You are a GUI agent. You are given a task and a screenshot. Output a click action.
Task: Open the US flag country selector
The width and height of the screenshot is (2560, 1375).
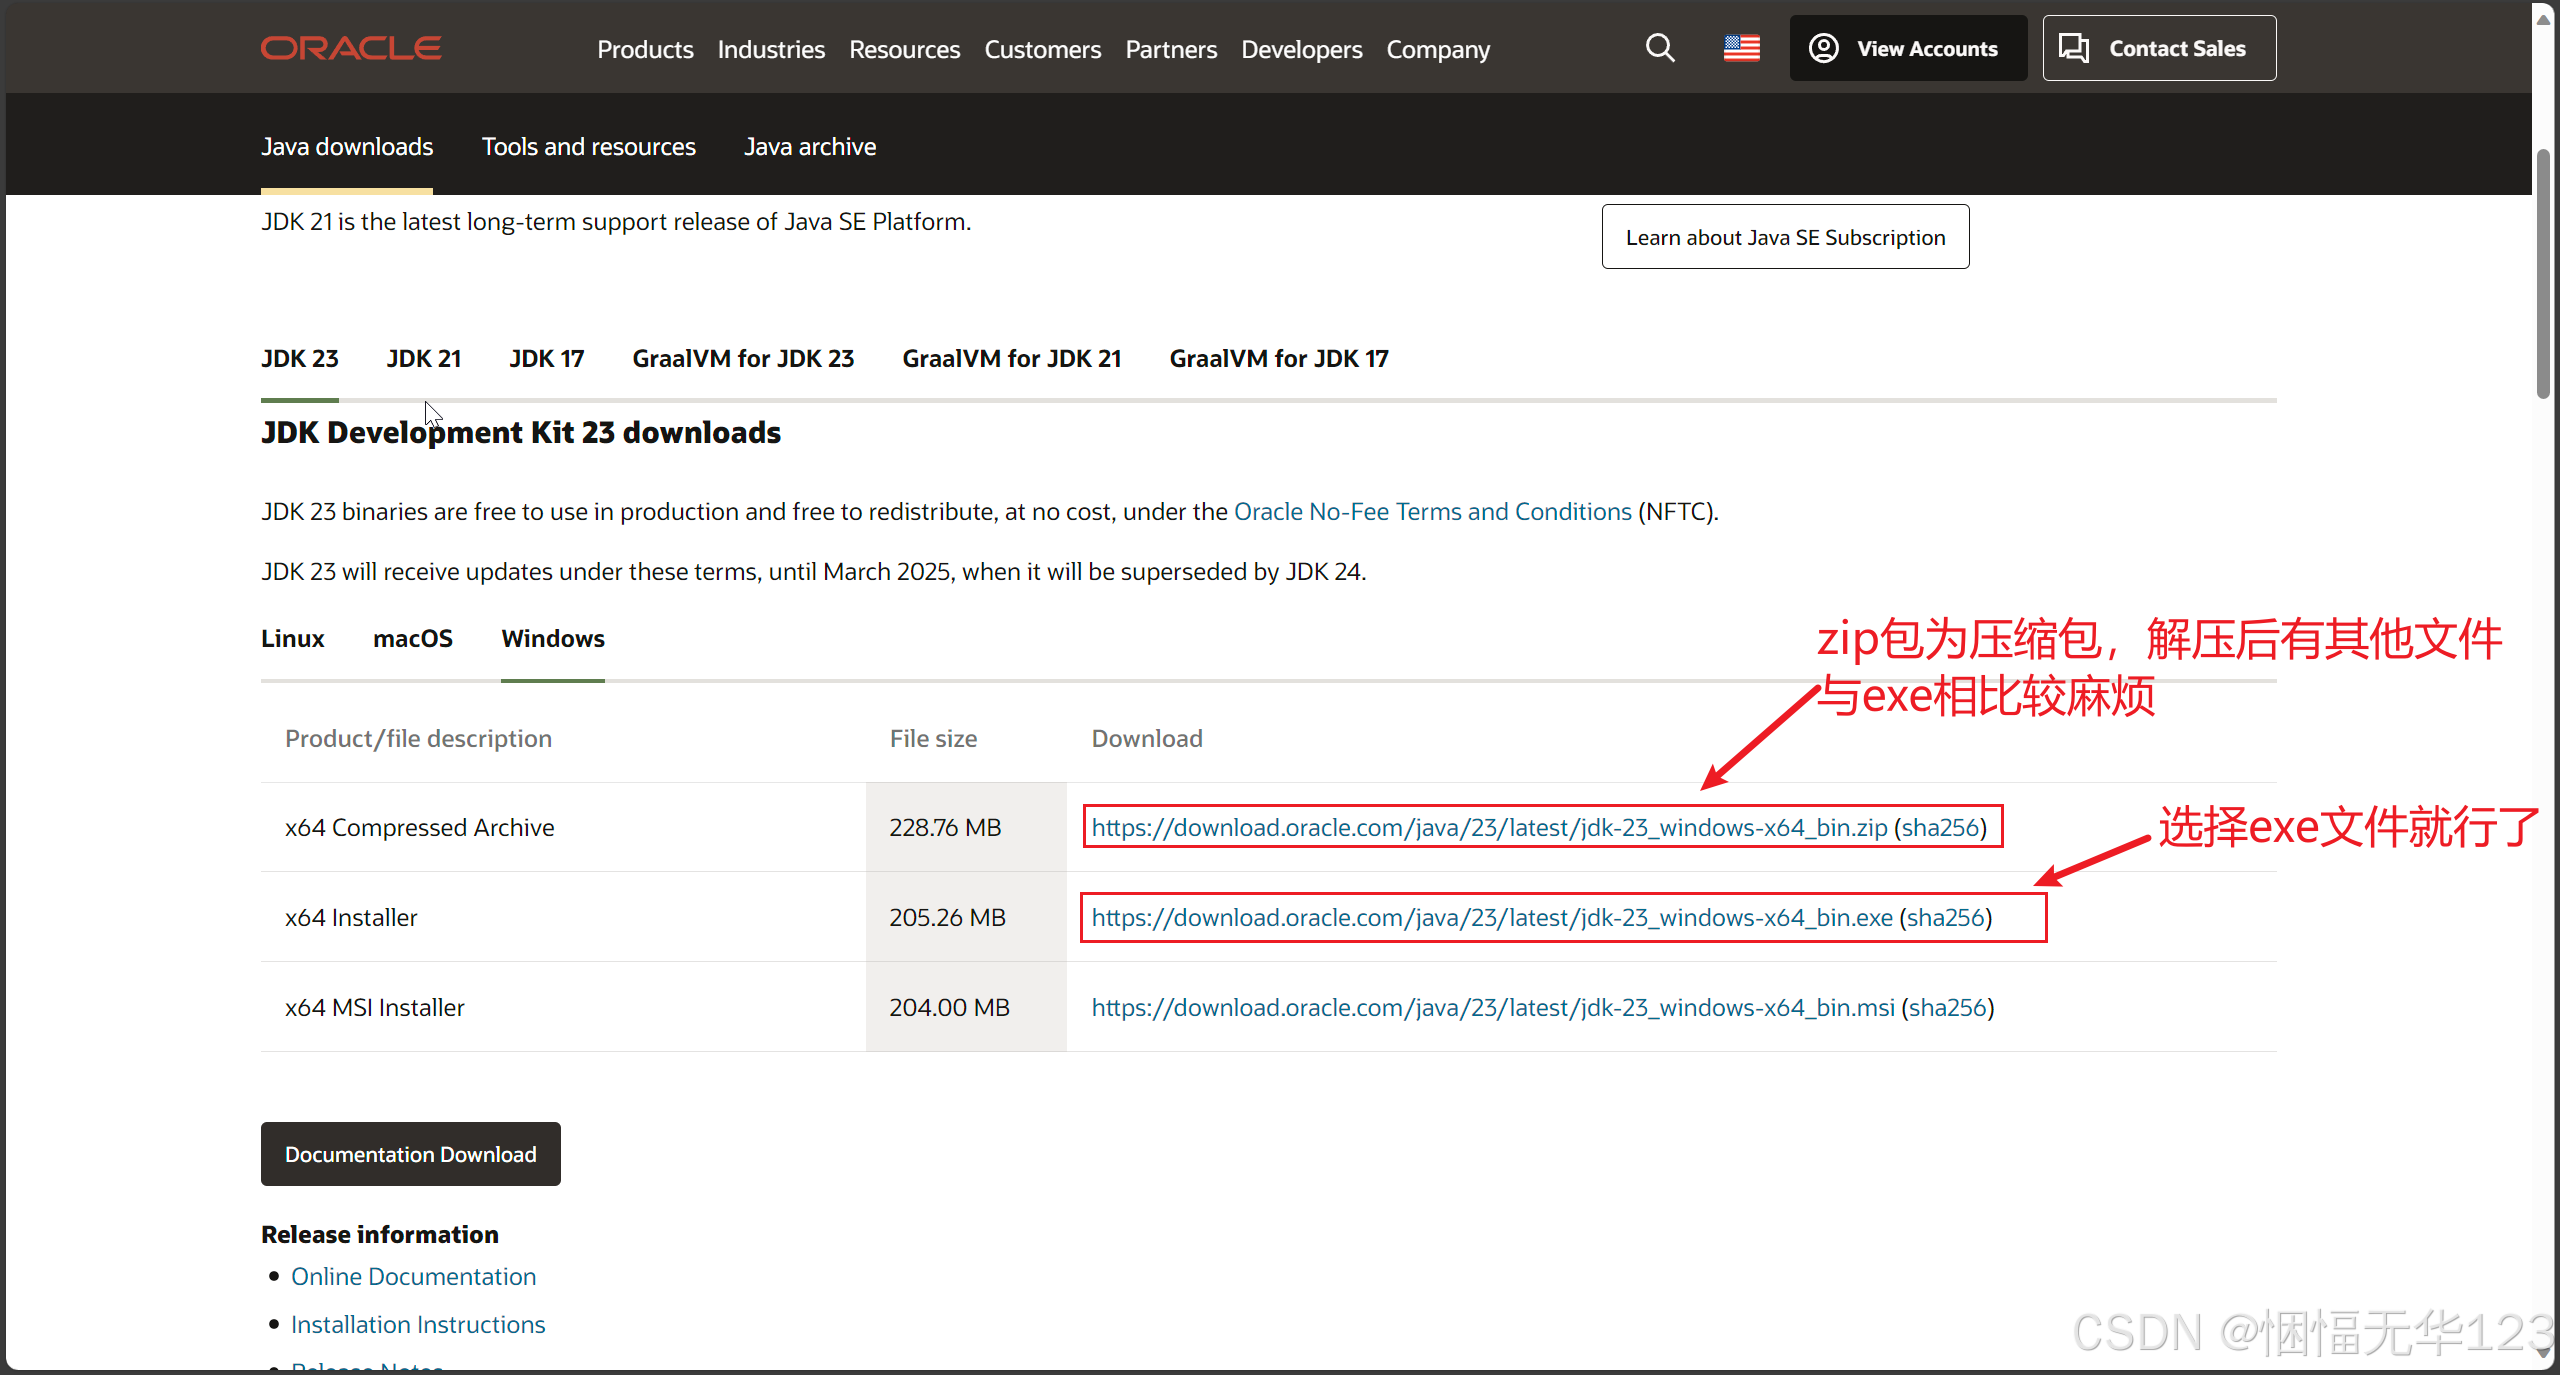[x=1741, y=48]
